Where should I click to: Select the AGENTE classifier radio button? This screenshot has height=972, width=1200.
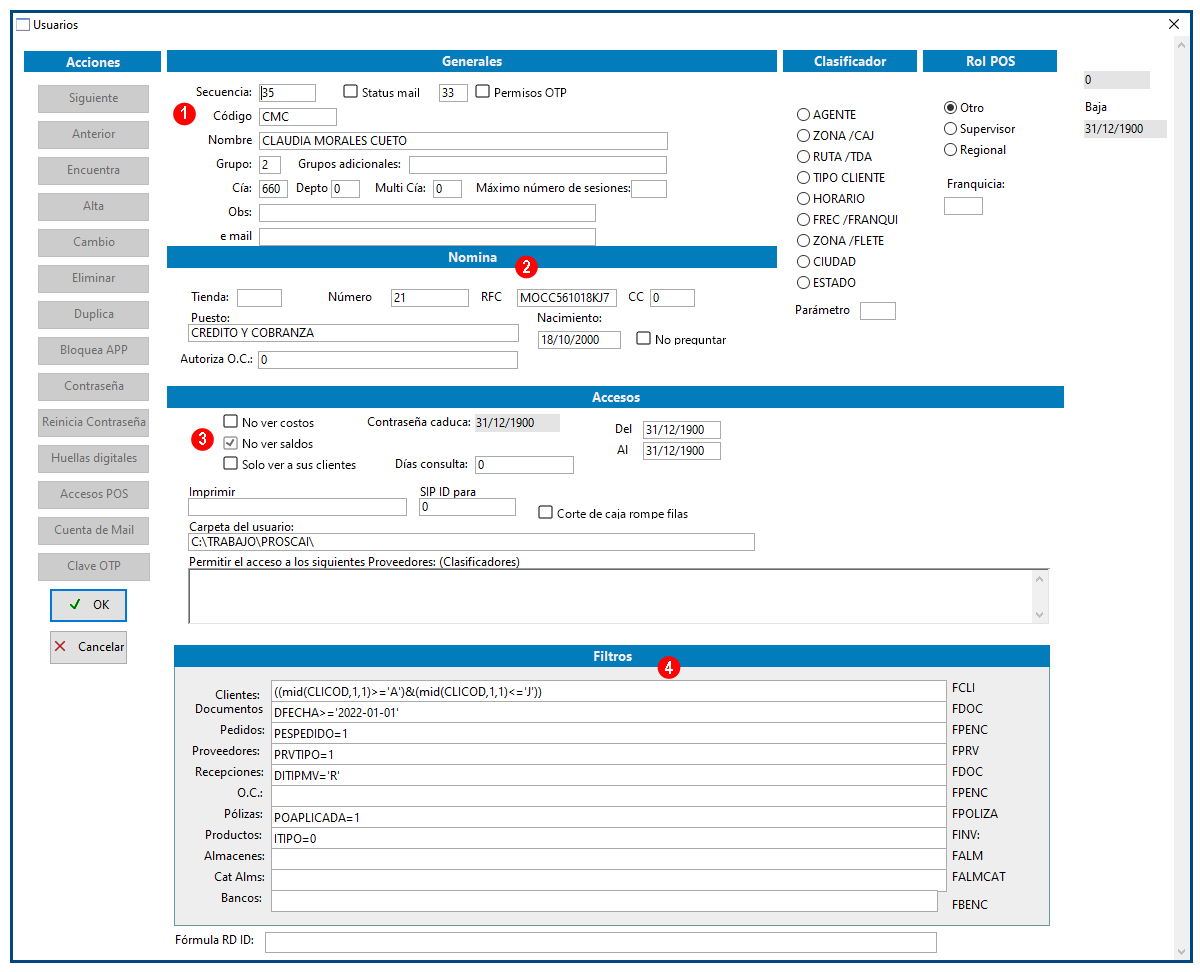pyautogui.click(x=803, y=115)
